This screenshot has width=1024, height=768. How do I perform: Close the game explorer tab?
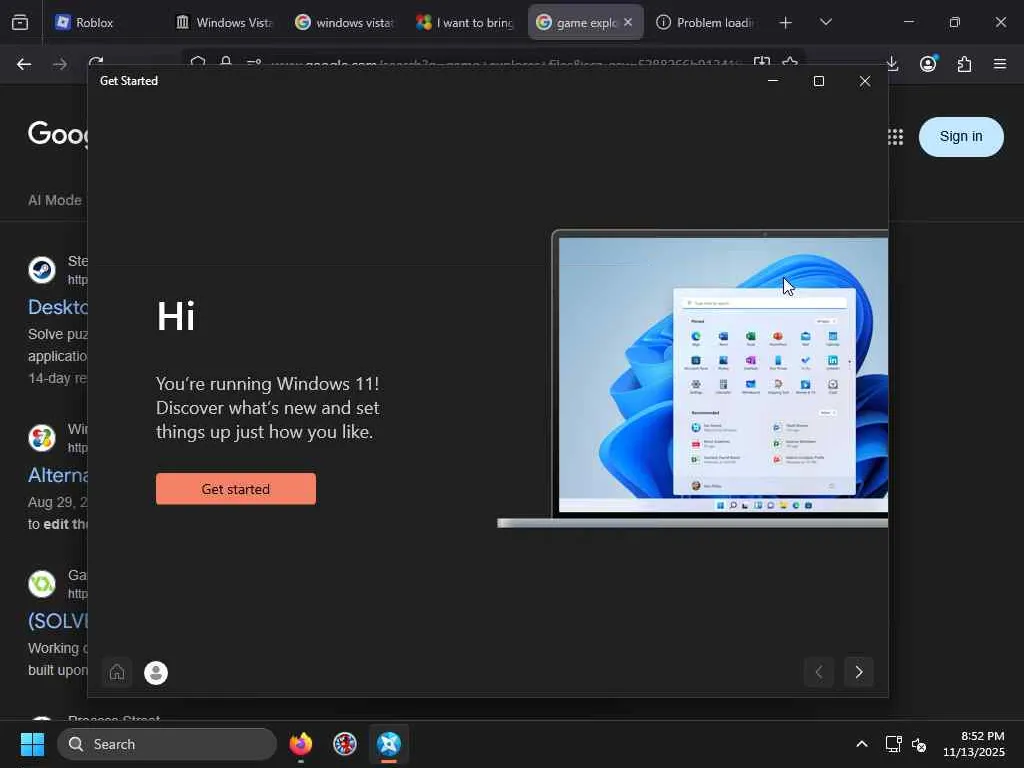tap(628, 22)
